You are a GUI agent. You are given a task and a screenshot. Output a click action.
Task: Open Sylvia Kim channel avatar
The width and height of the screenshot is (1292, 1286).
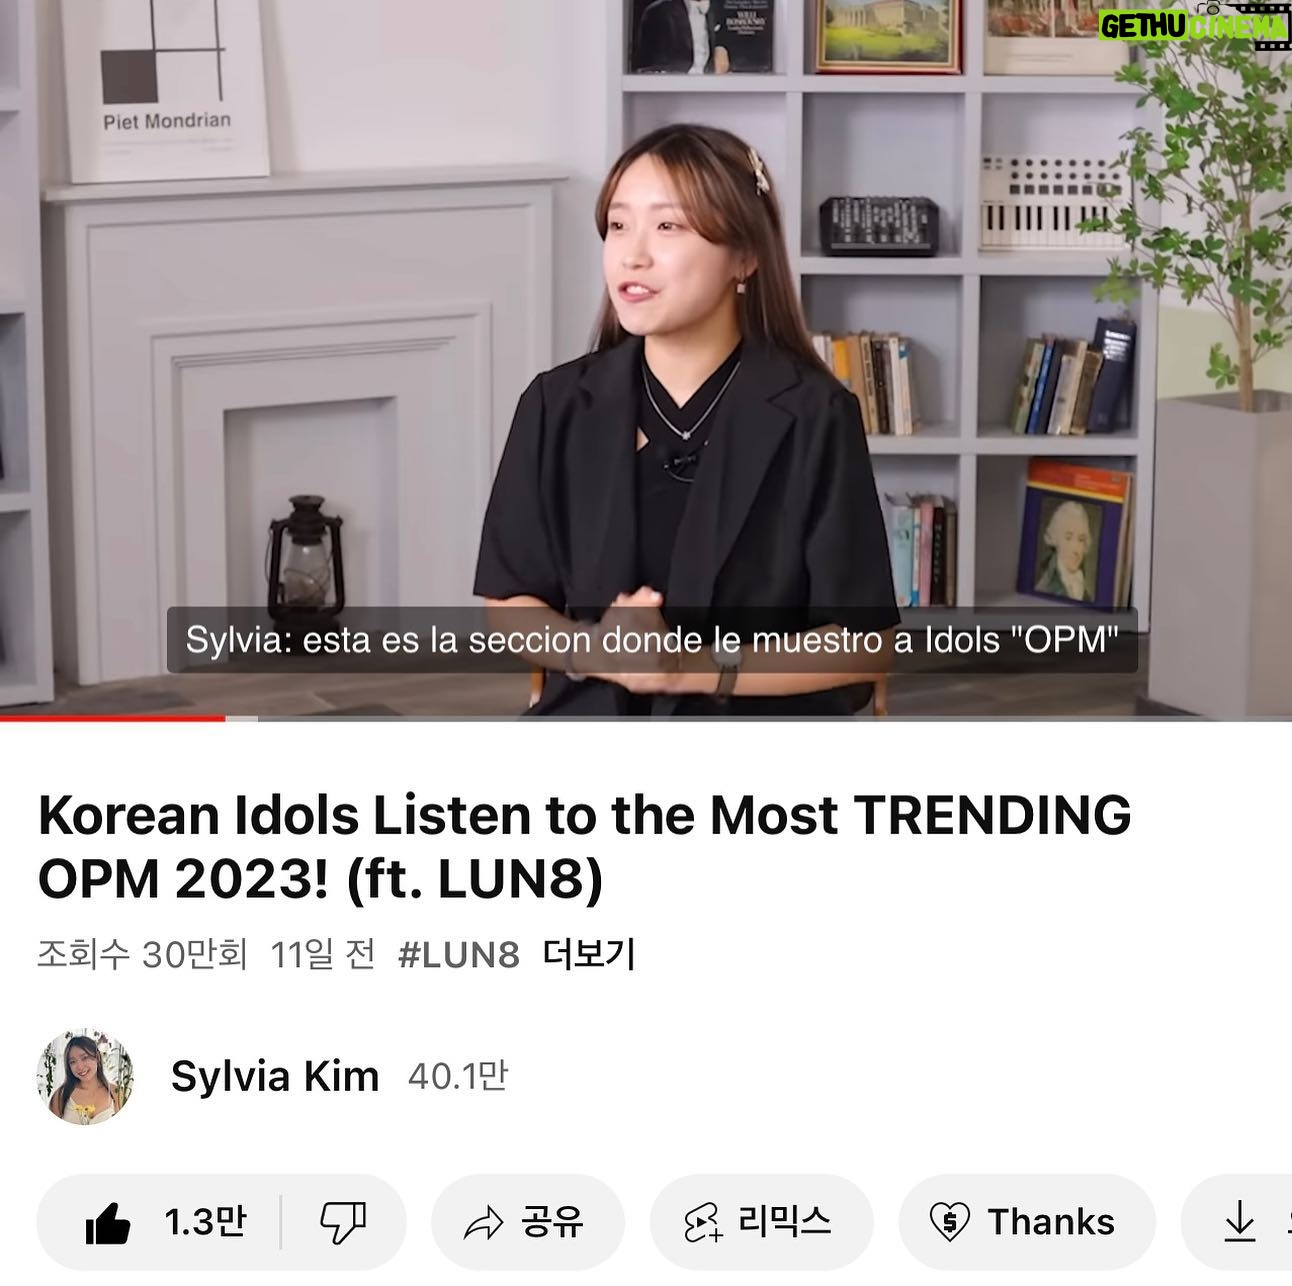(x=85, y=1076)
